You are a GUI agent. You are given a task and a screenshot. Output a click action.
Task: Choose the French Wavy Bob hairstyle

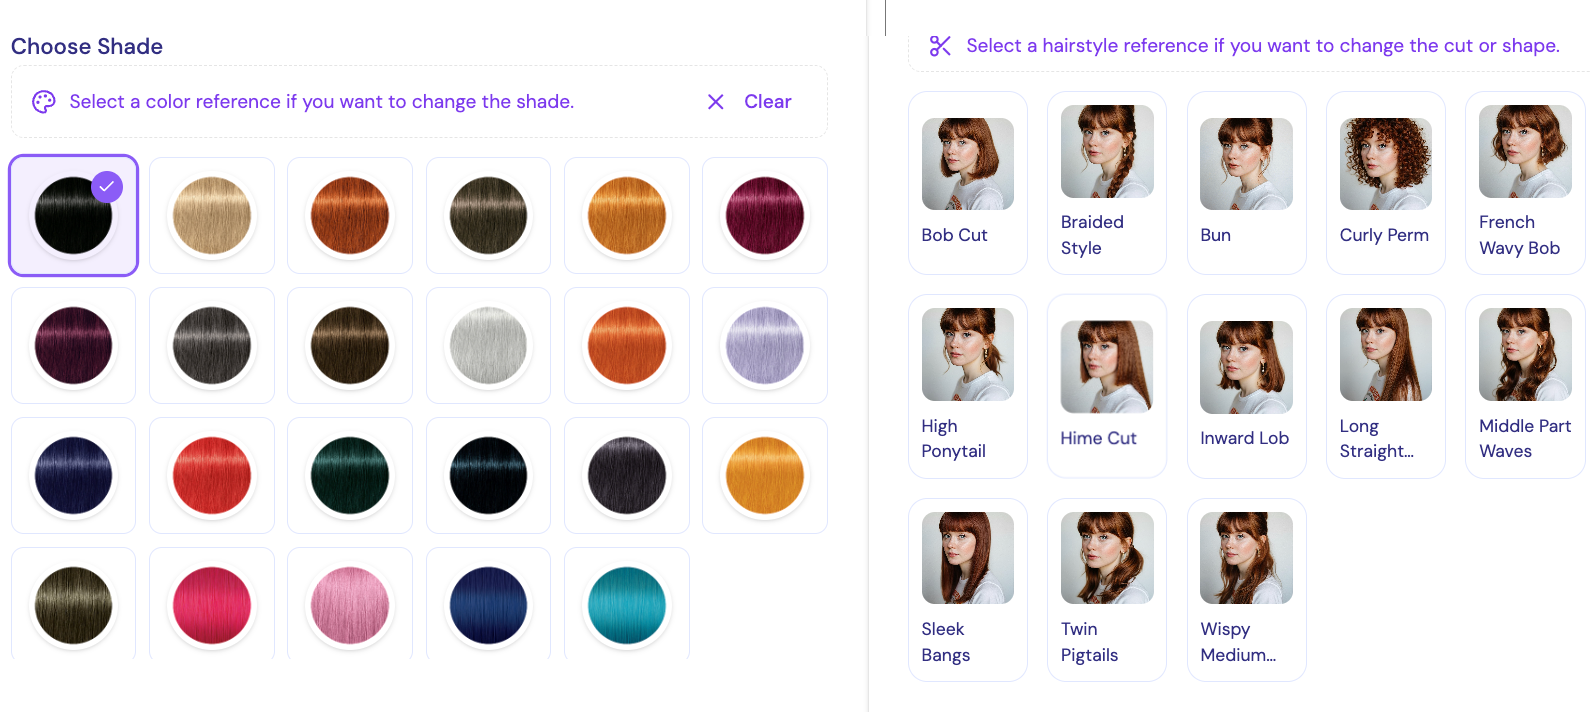(x=1525, y=183)
